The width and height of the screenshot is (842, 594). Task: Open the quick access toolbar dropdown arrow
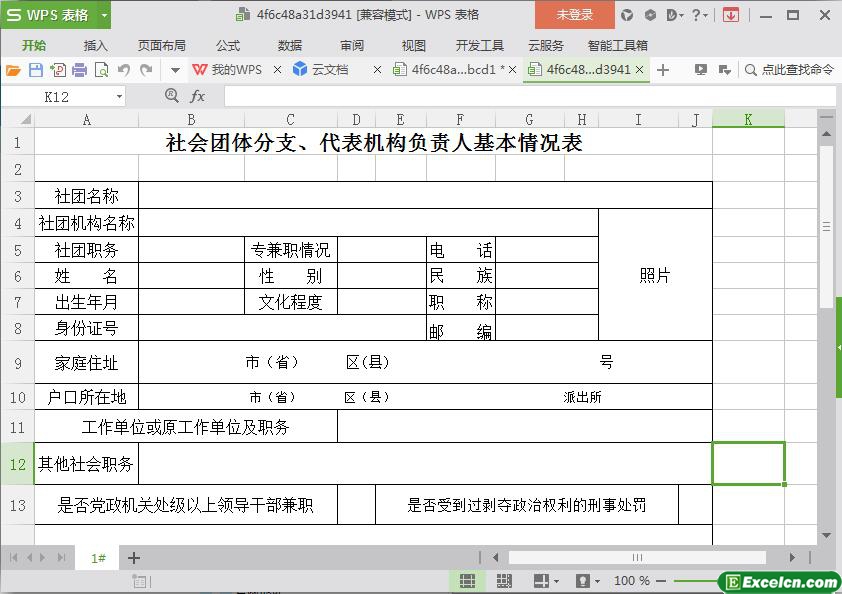click(x=175, y=70)
